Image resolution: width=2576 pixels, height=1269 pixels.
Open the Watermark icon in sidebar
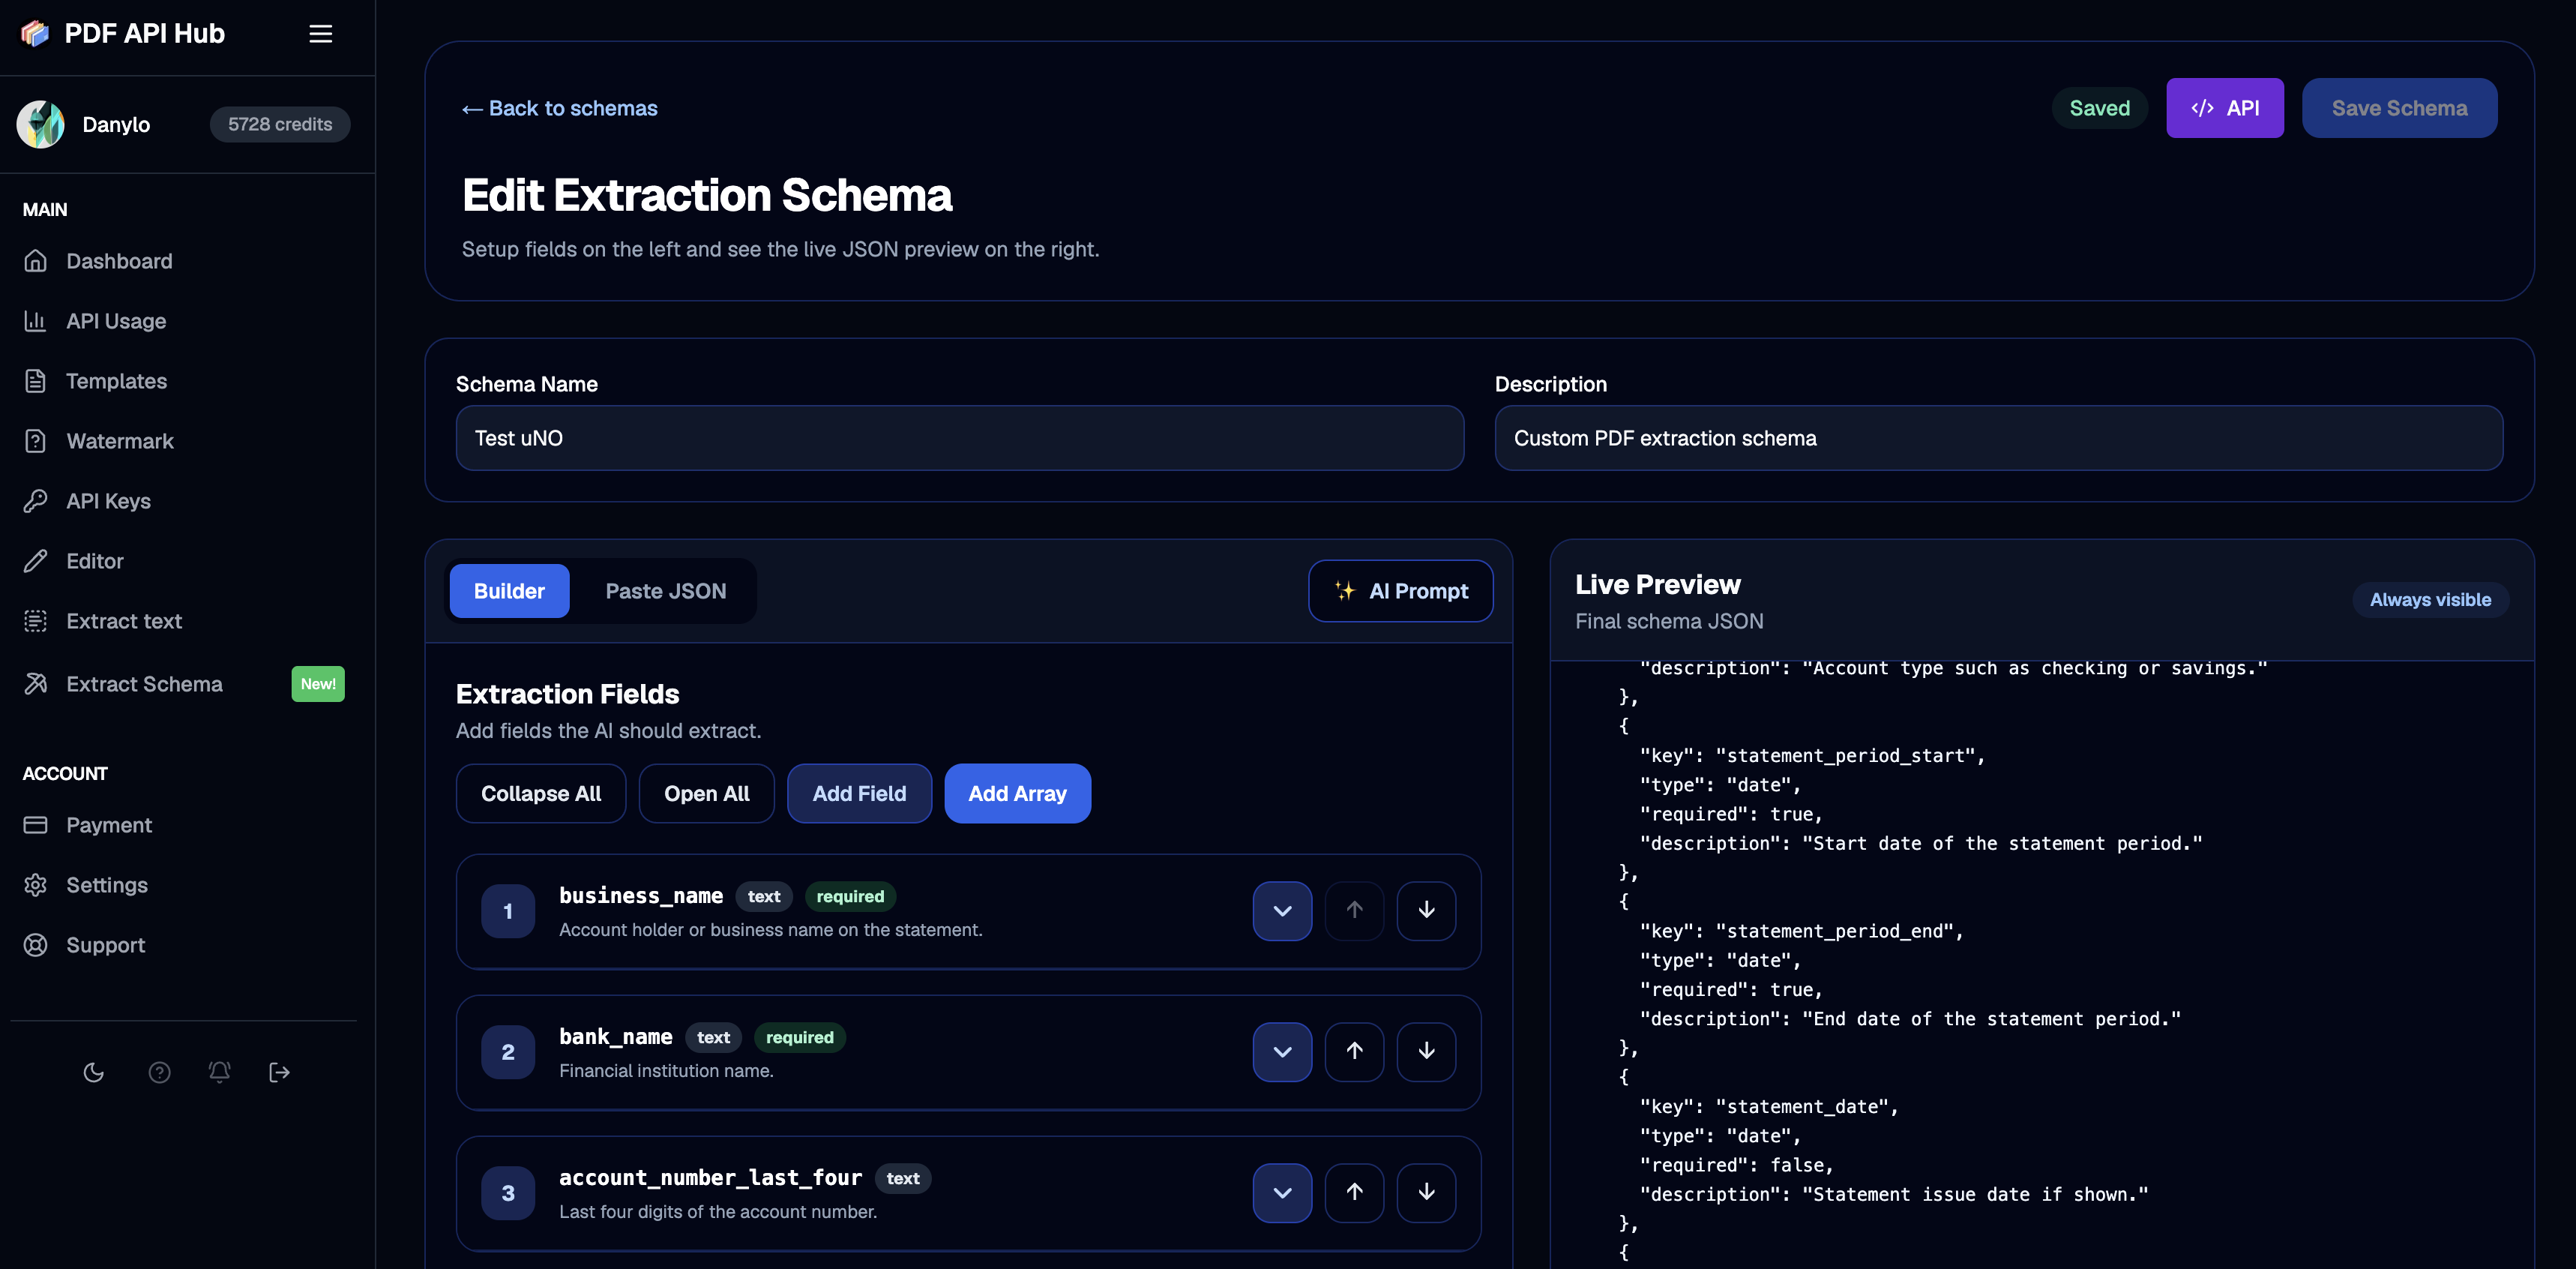(x=36, y=441)
